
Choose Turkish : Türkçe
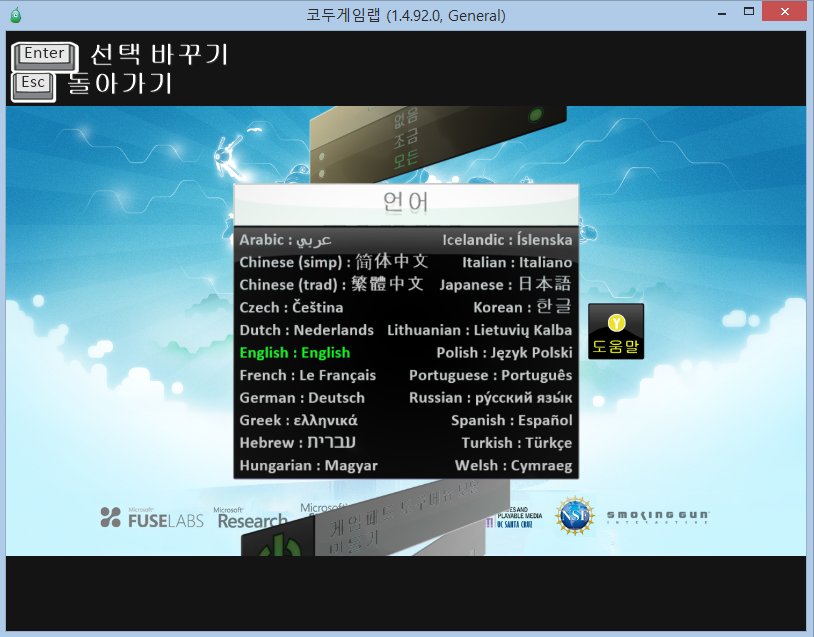(517, 443)
